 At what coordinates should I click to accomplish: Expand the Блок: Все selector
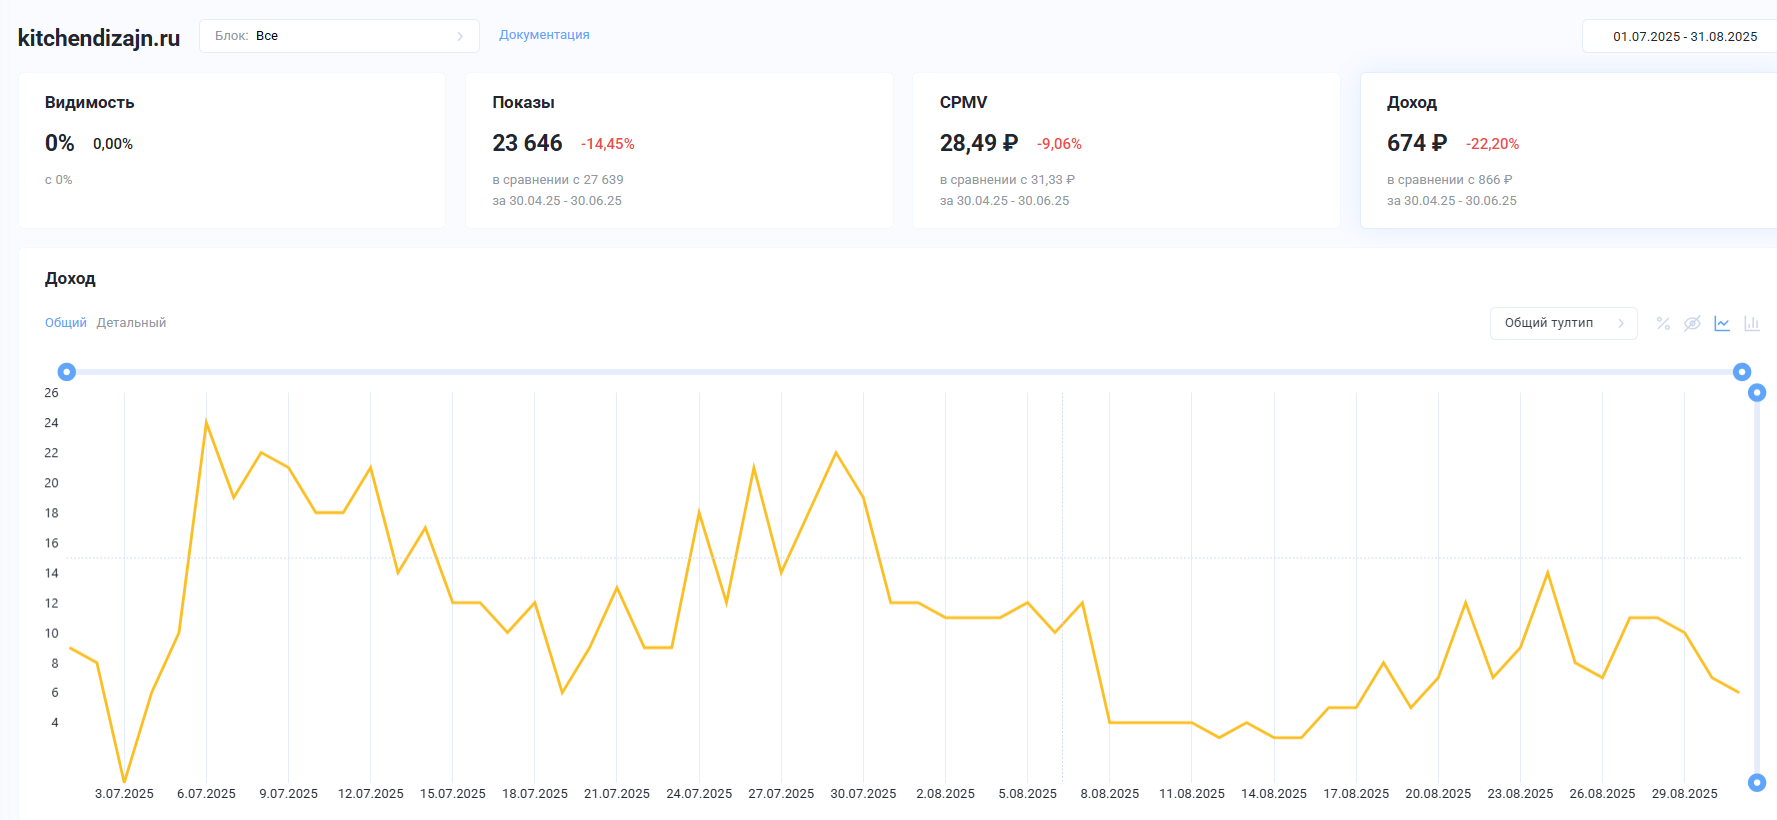coord(339,36)
